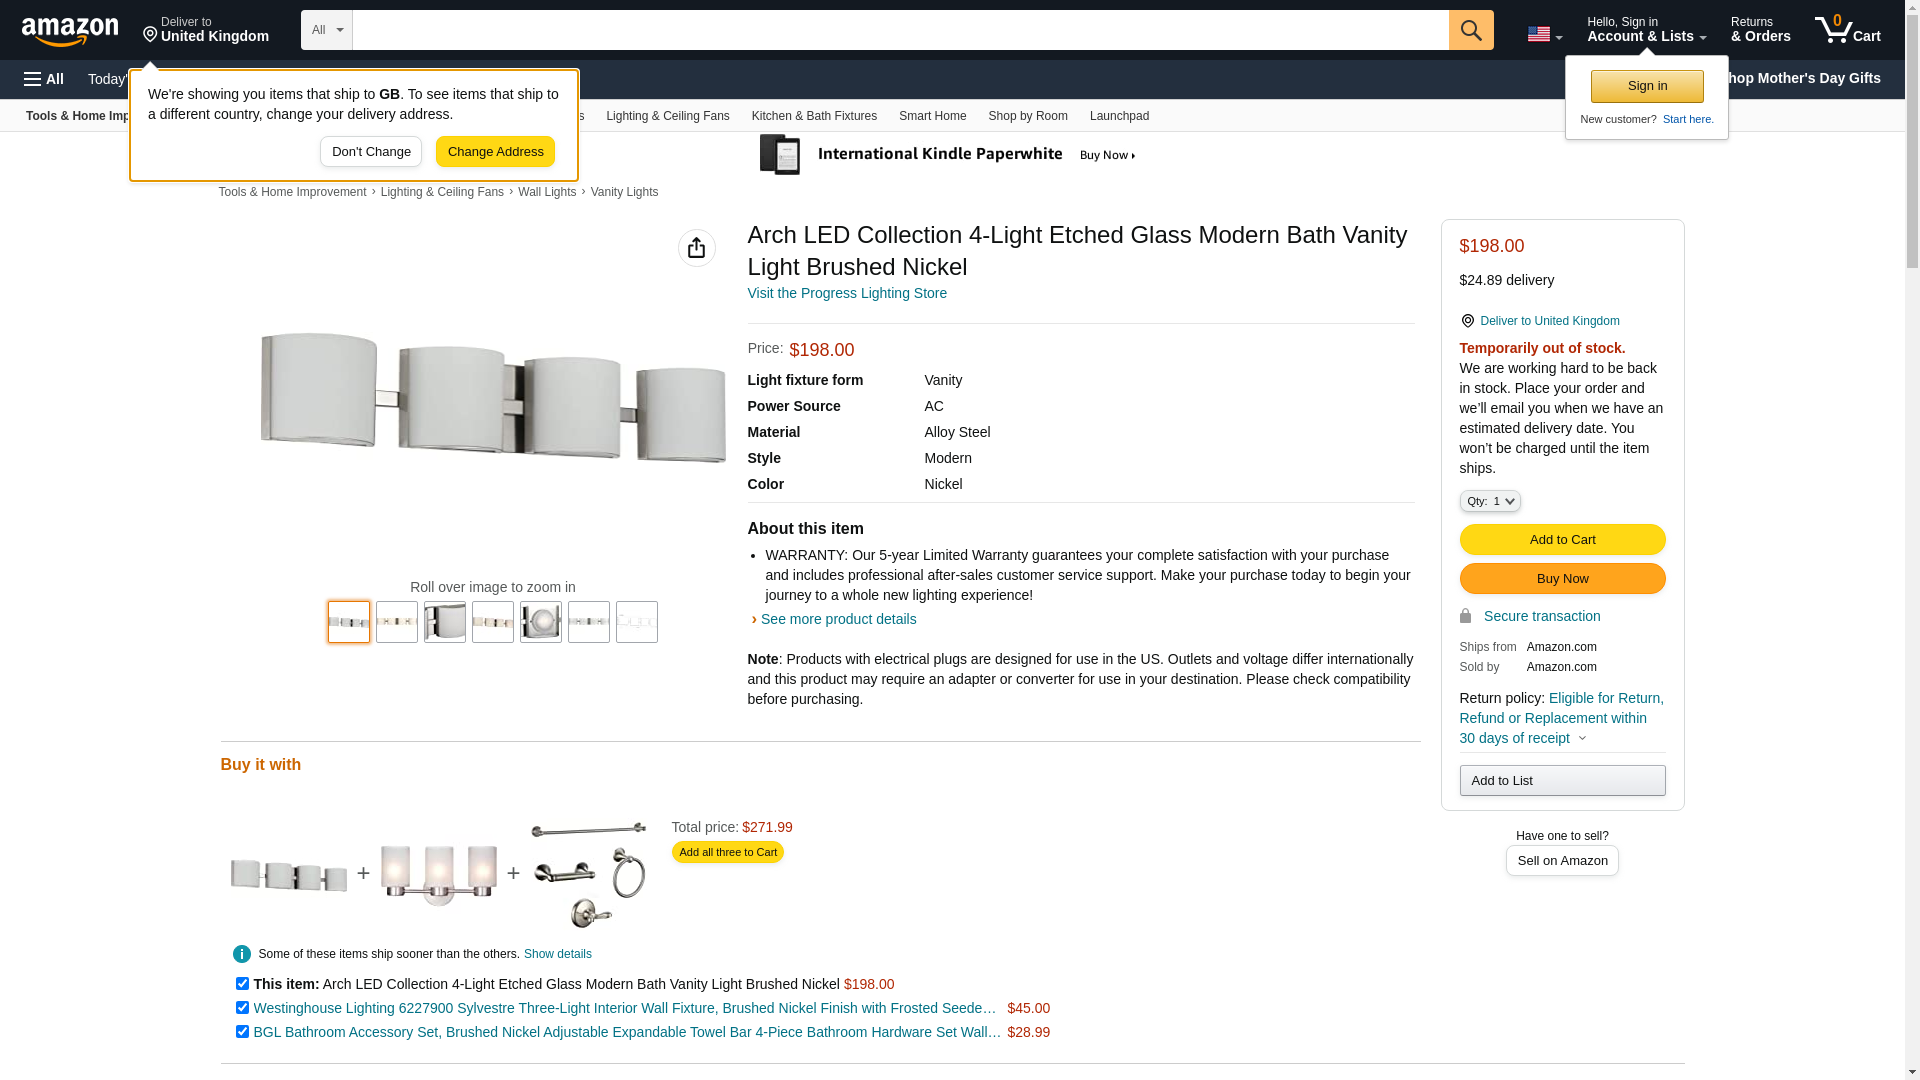
Task: Click the Amazon logo
Action: pos(70,31)
